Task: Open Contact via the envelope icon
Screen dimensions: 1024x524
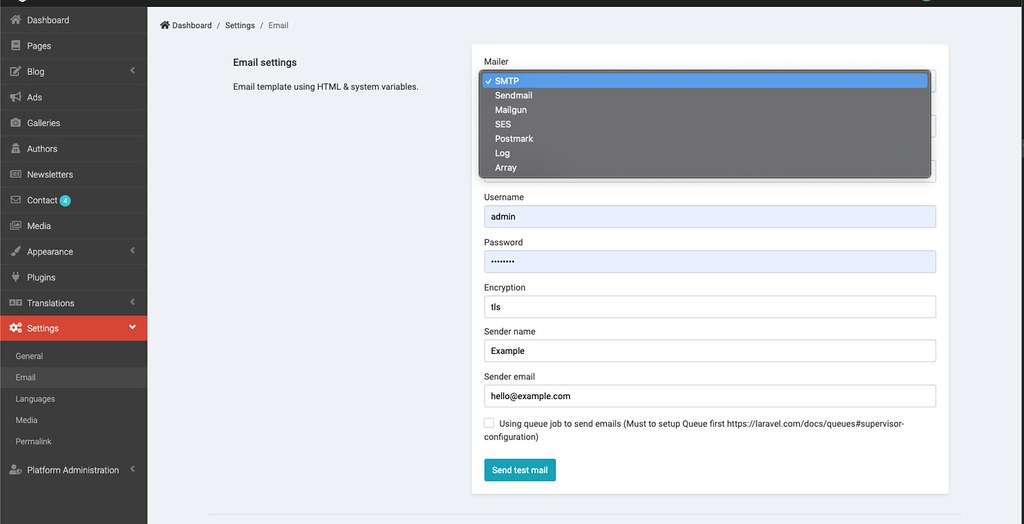Action: tap(16, 200)
